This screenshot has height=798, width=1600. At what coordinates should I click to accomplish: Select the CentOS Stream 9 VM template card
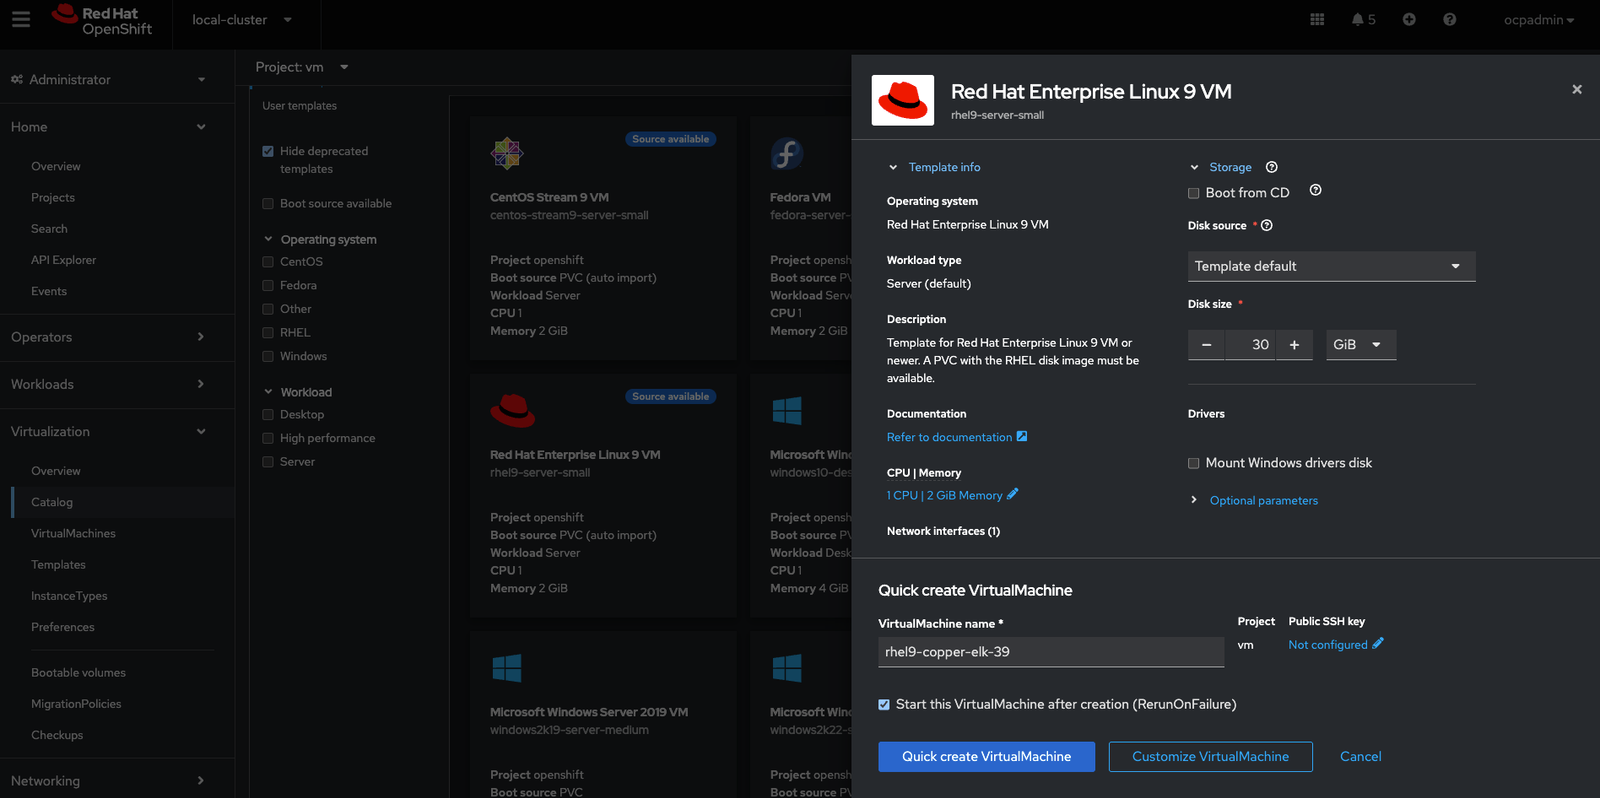click(x=603, y=238)
